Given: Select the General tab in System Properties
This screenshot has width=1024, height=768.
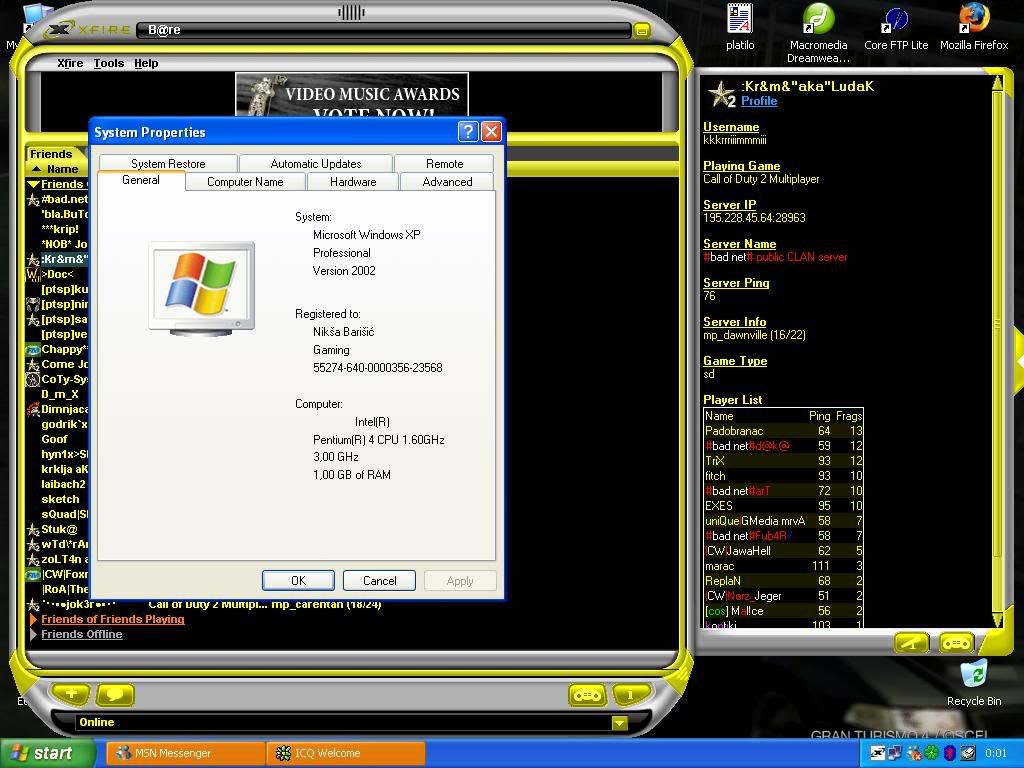Looking at the screenshot, I should click(x=140, y=180).
